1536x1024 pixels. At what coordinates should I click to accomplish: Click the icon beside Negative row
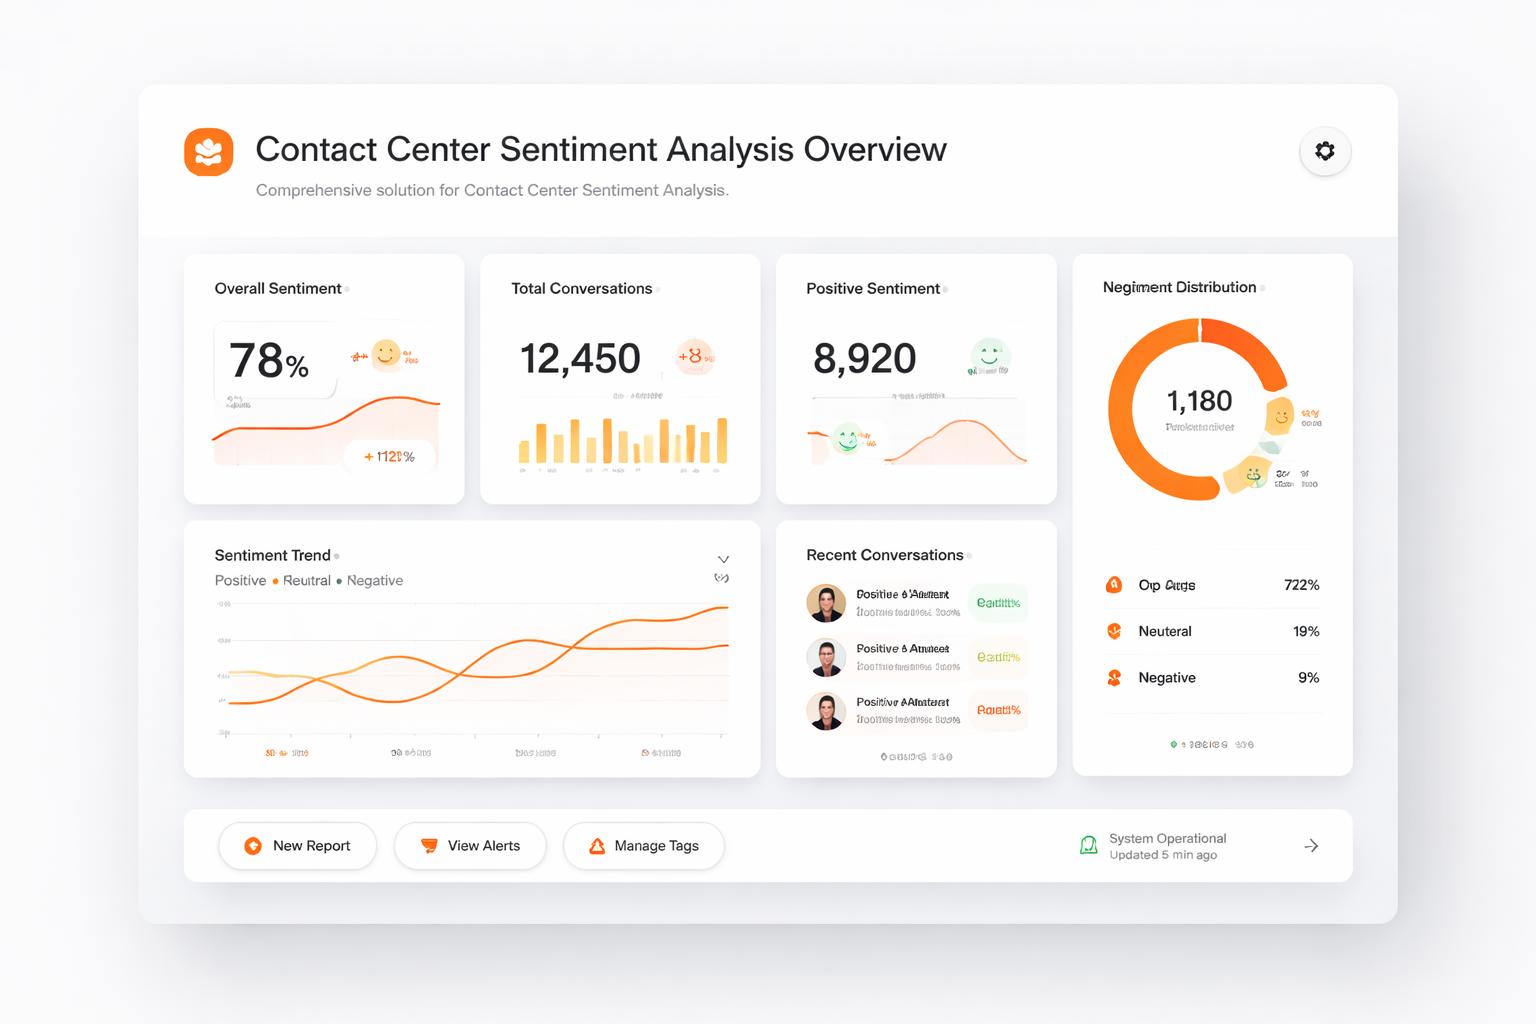click(1114, 678)
